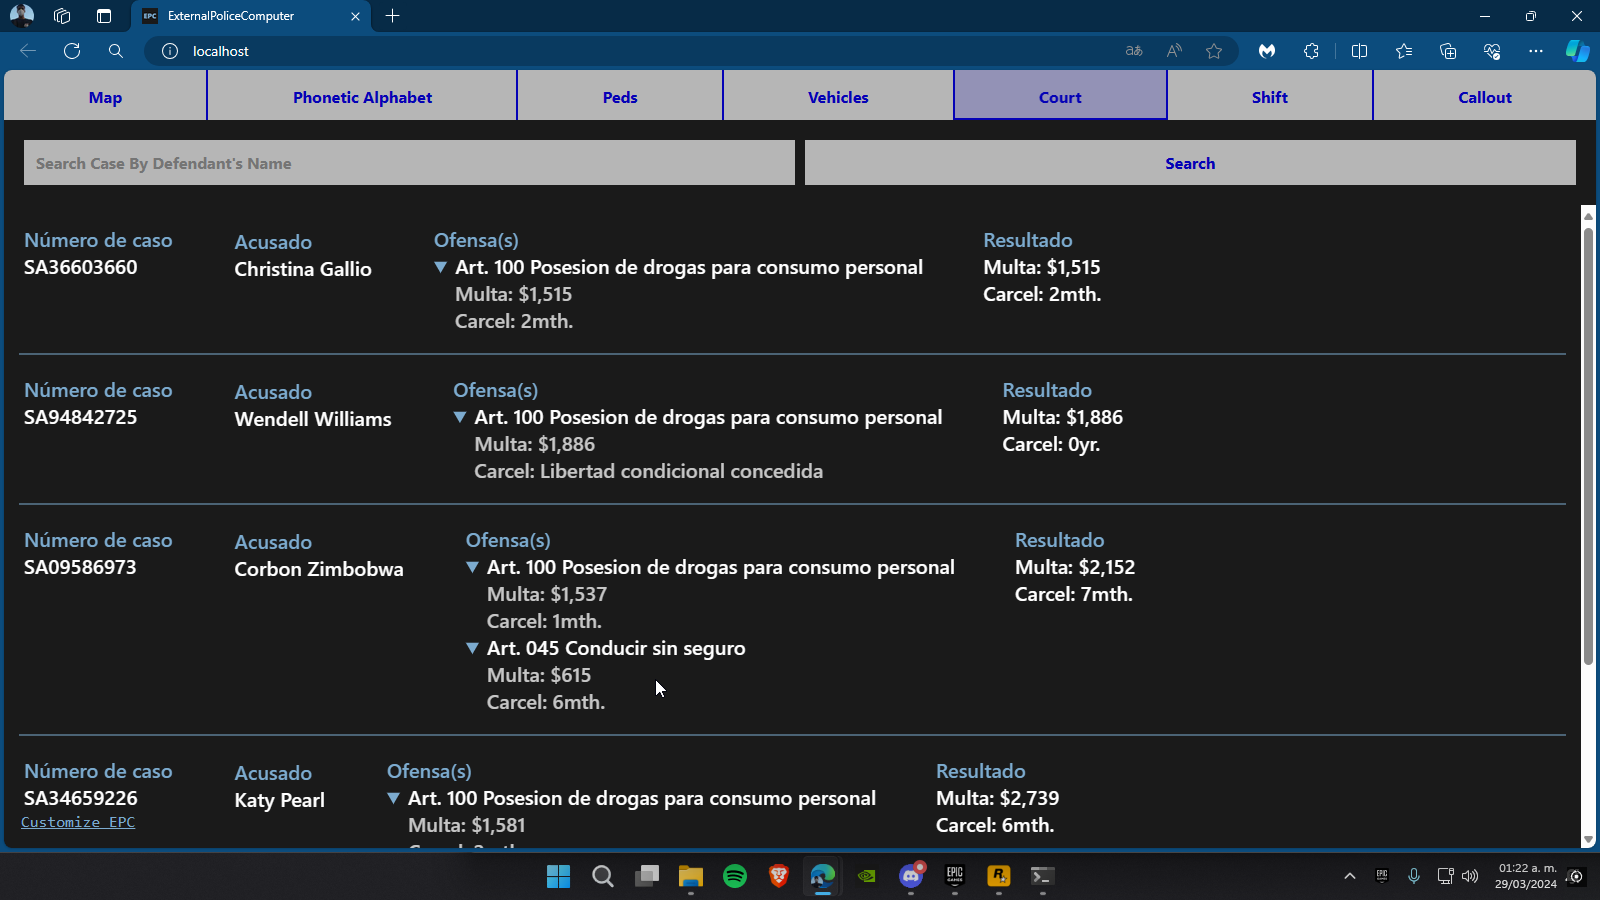Open the Read aloud icon
1600x900 pixels.
click(x=1174, y=51)
